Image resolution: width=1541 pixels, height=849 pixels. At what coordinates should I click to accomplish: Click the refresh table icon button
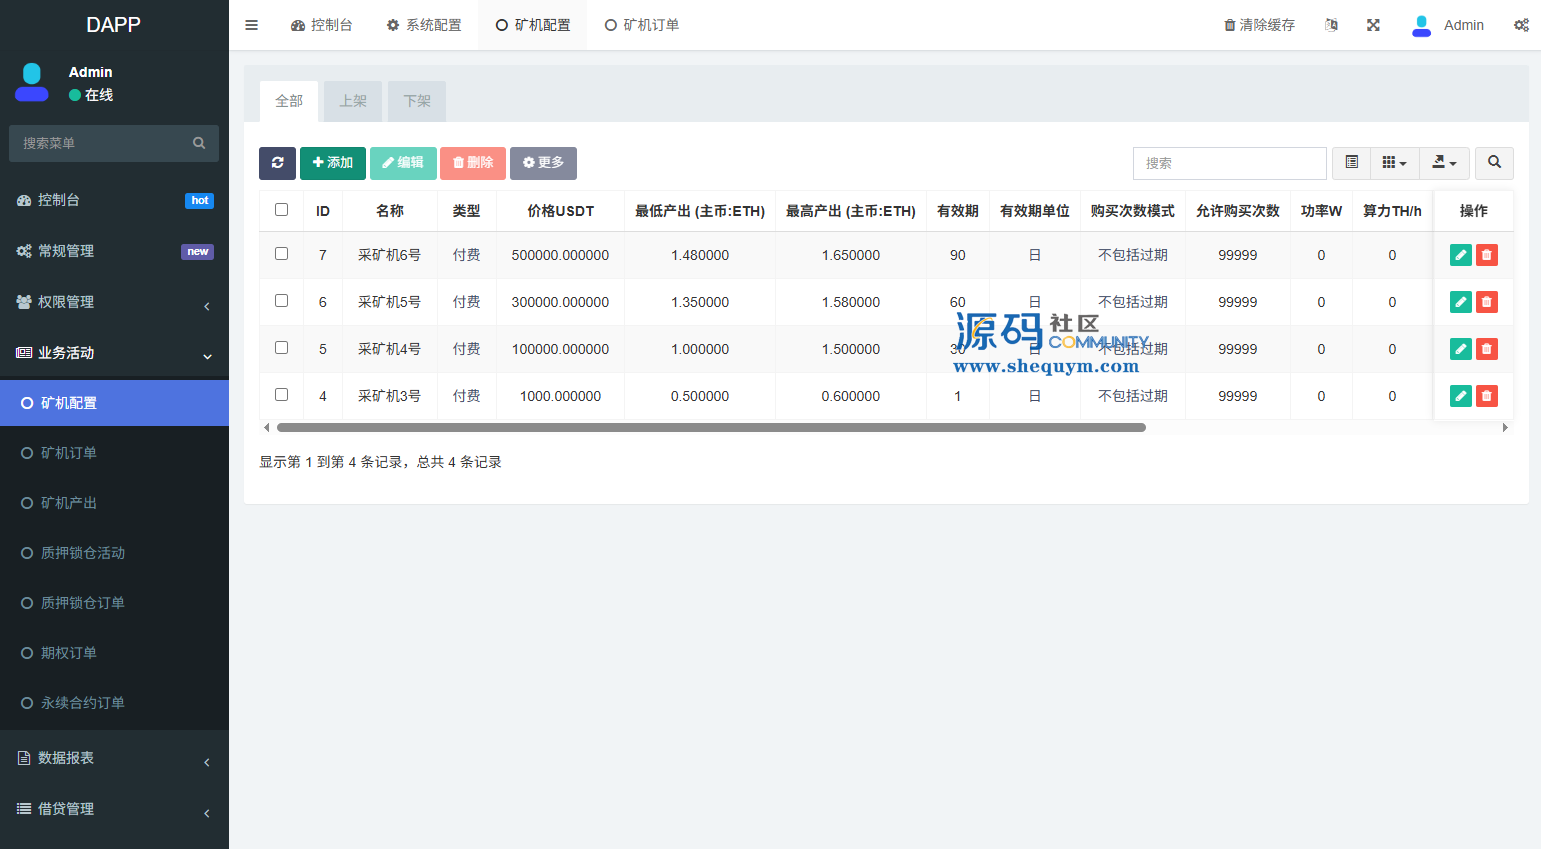click(x=277, y=163)
